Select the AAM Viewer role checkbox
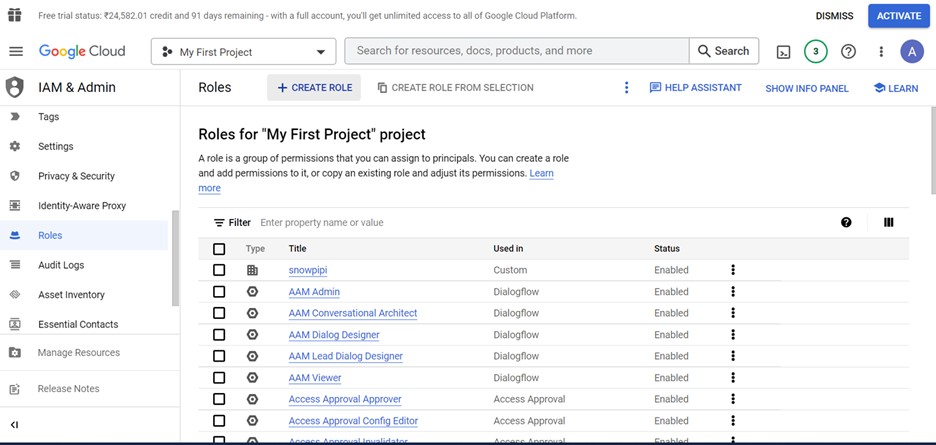936x445 pixels. point(219,378)
